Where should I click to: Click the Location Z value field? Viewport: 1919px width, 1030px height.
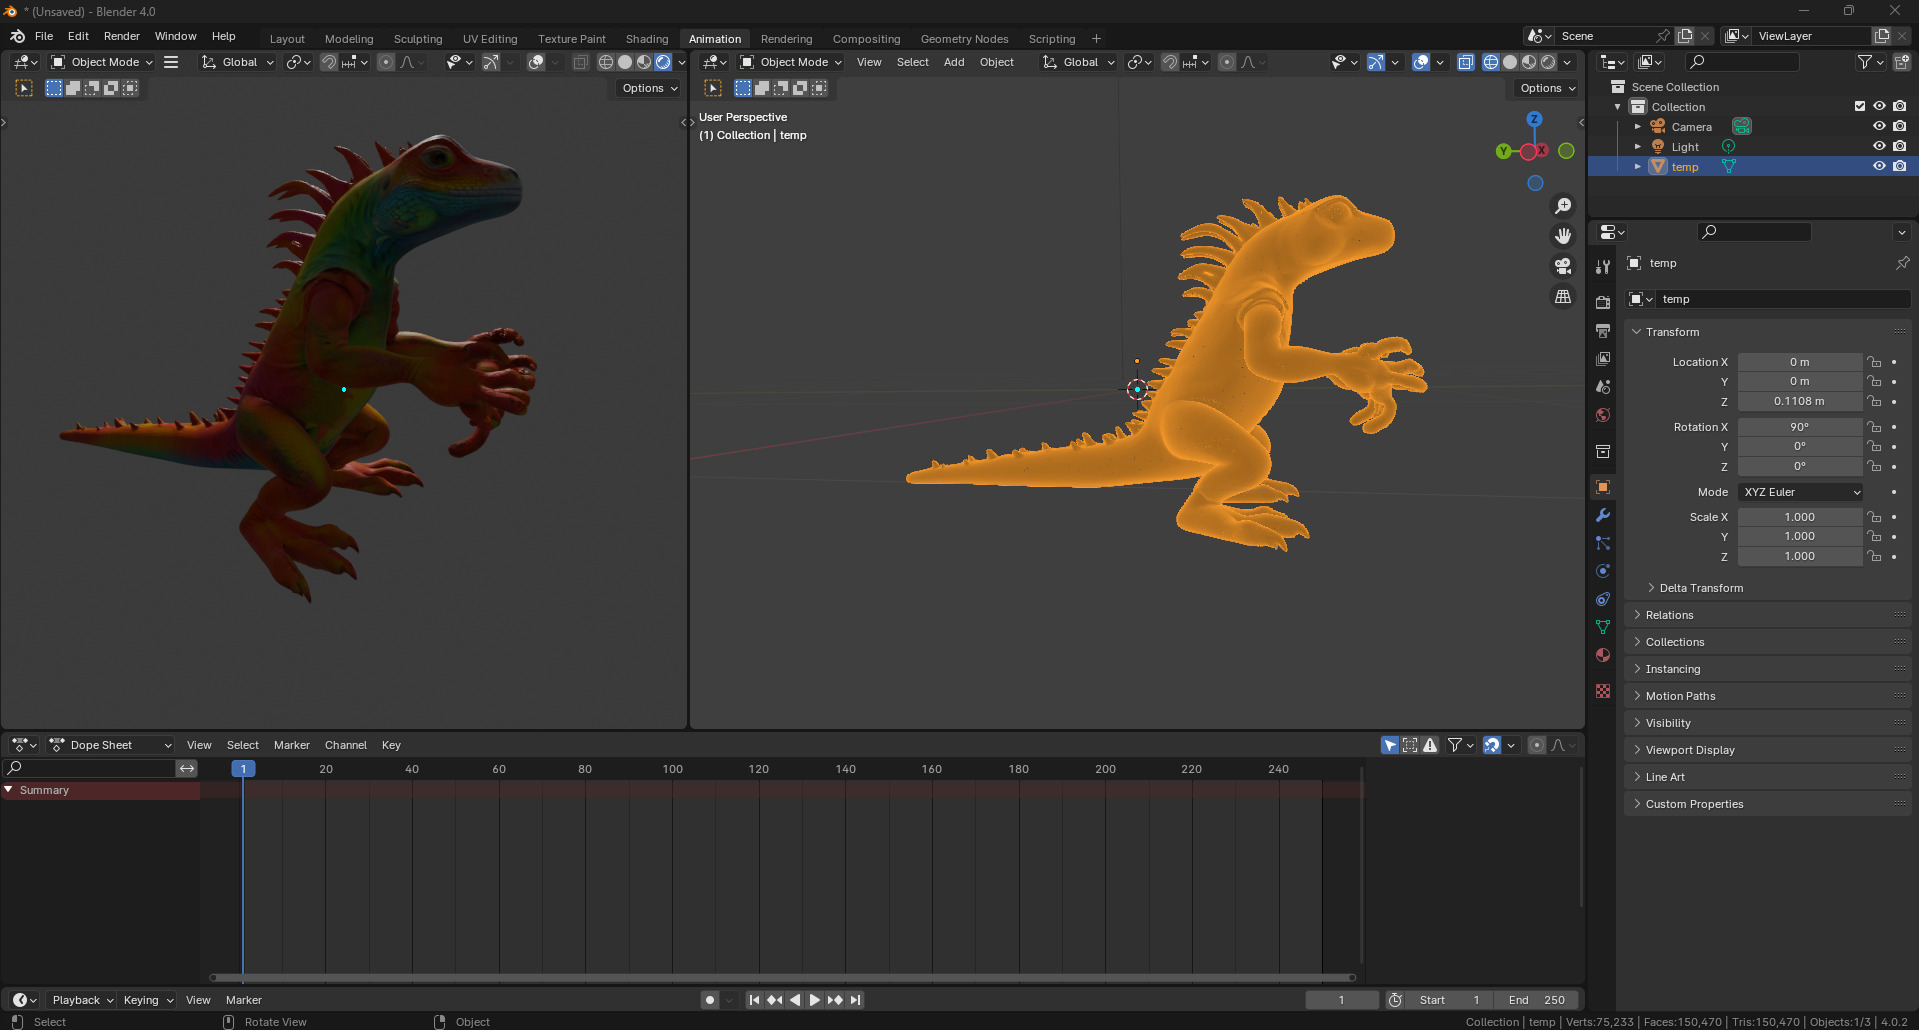(1800, 401)
